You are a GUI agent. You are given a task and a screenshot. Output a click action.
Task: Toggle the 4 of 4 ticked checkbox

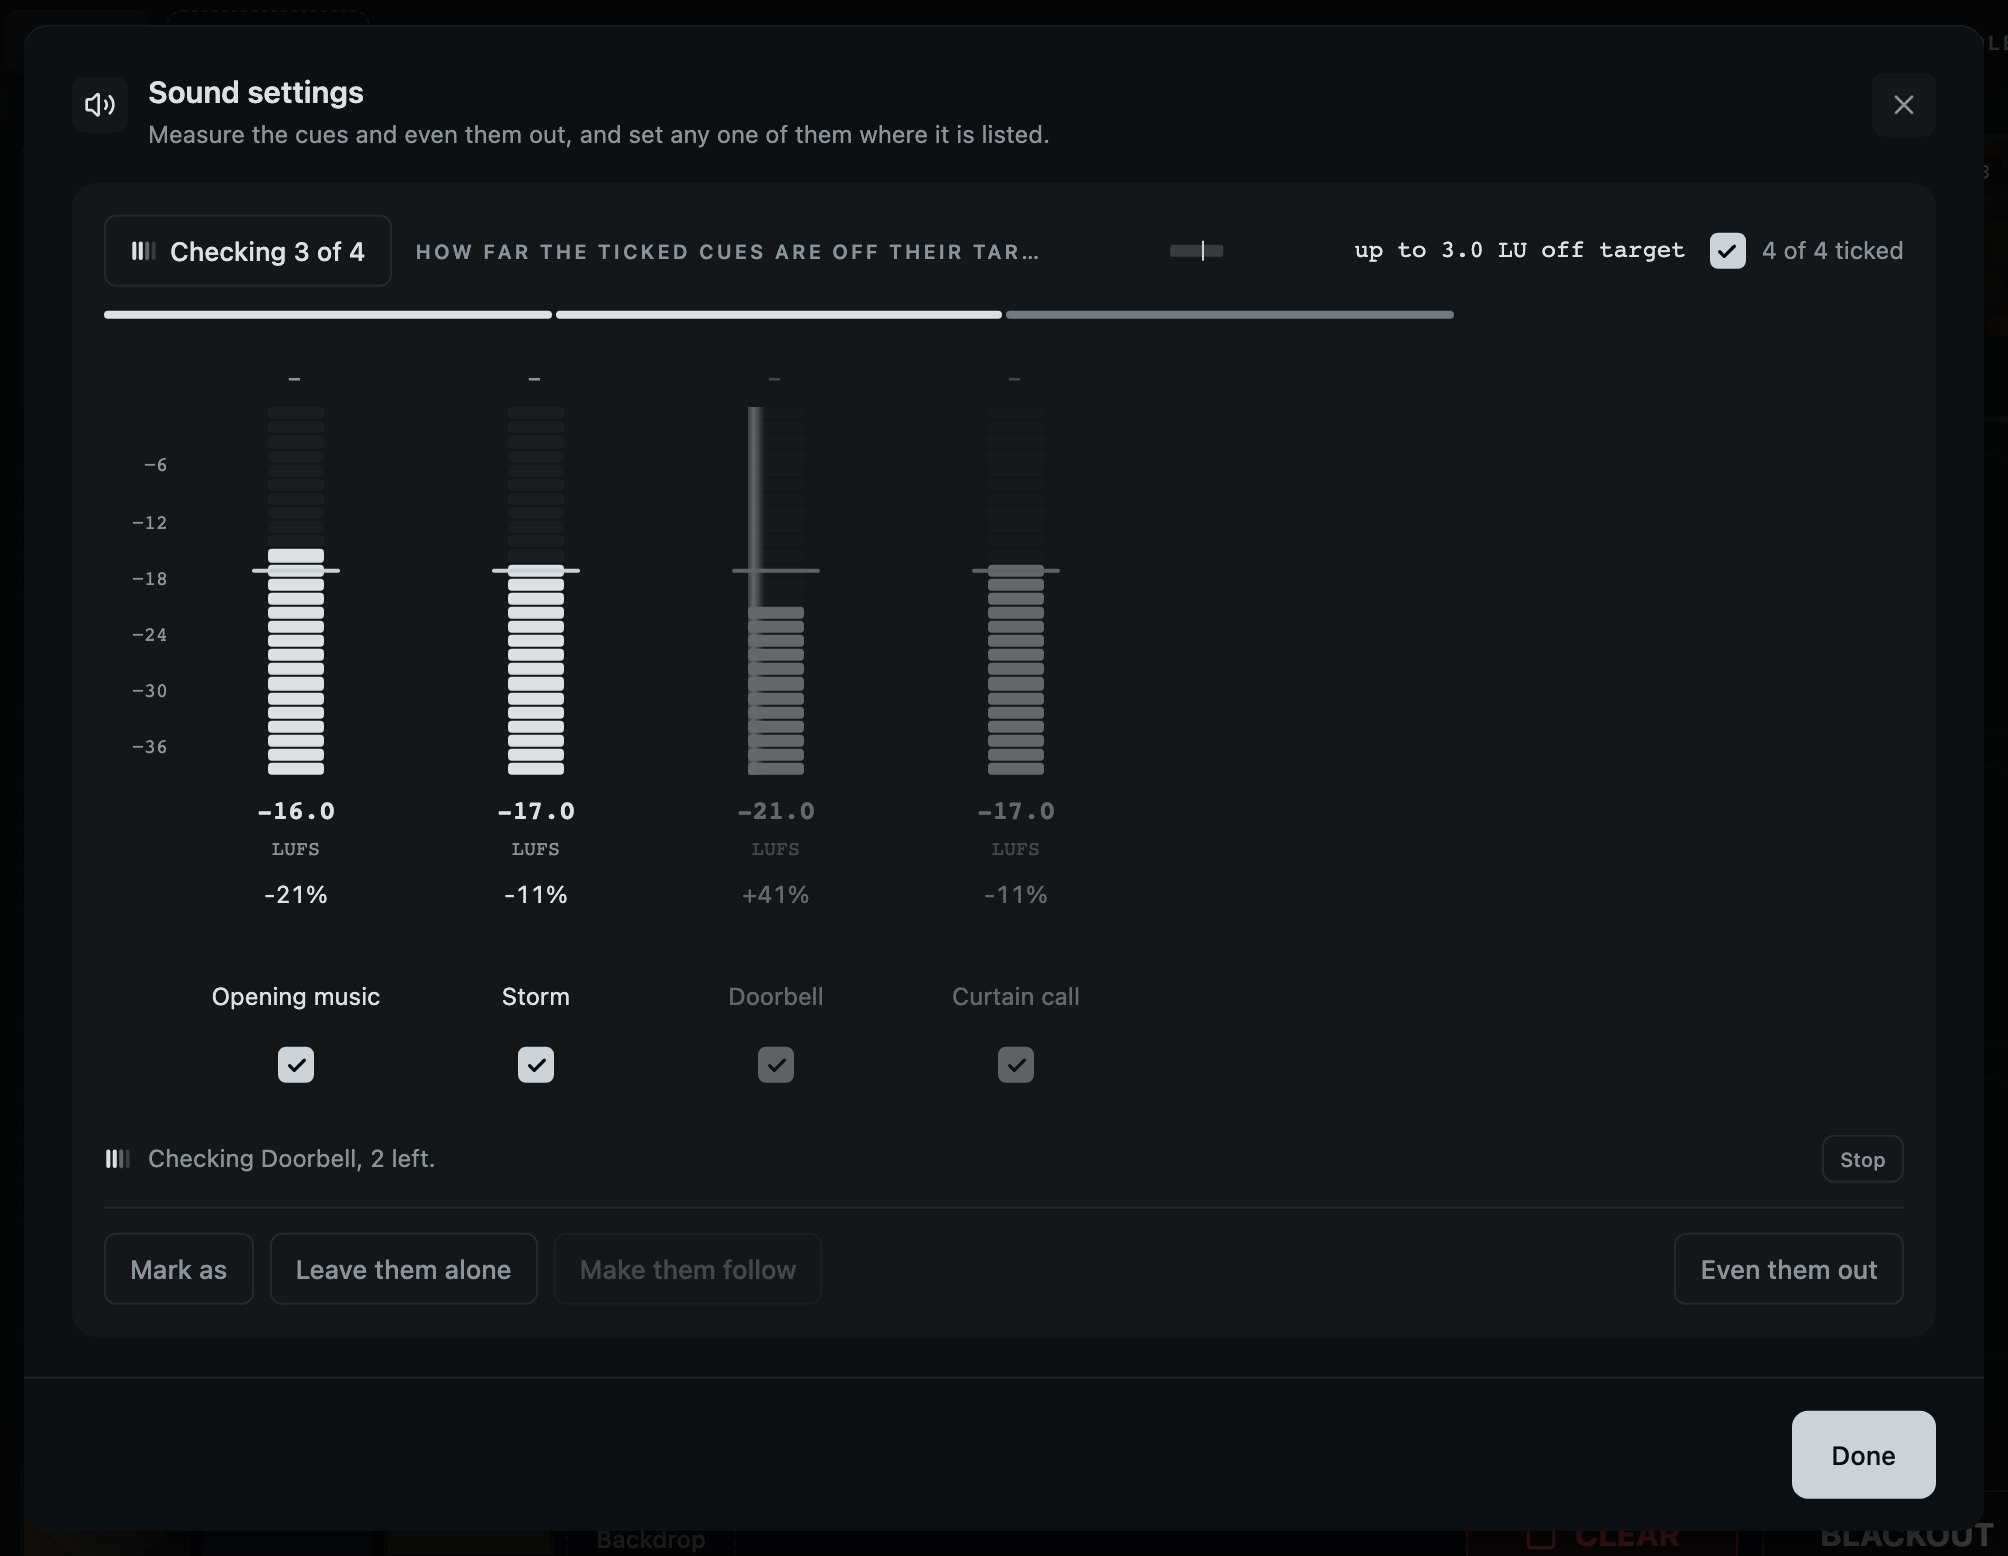[x=1728, y=251]
